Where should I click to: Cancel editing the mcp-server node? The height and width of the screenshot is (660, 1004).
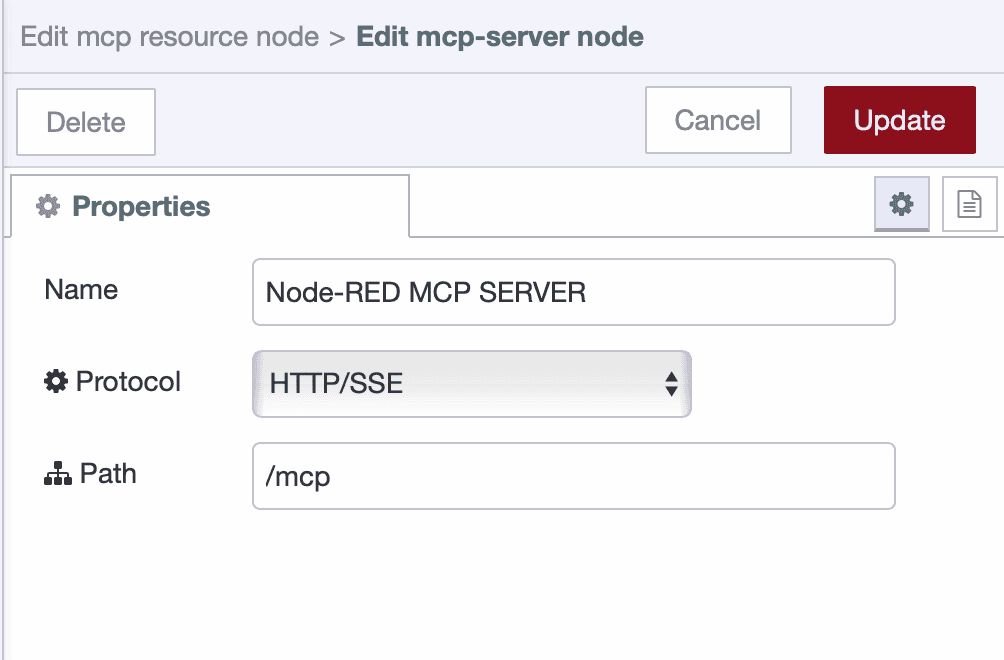coord(717,120)
